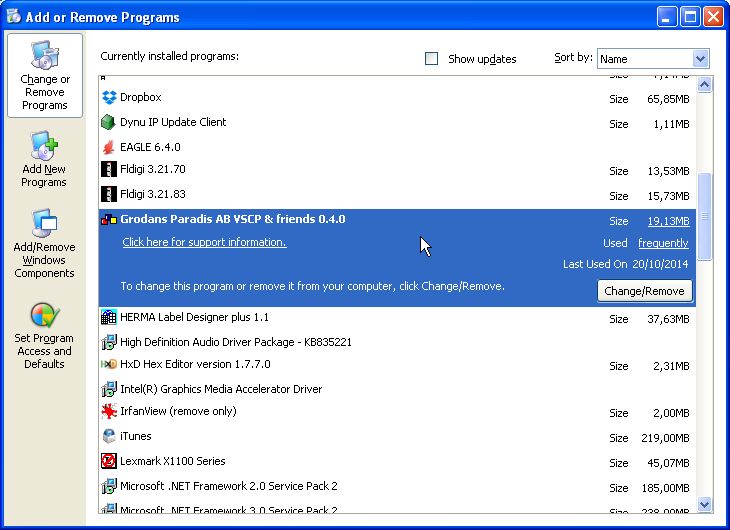This screenshot has height=530, width=730.
Task: Select the Lexmark X1100 Series icon
Action: coord(110,461)
